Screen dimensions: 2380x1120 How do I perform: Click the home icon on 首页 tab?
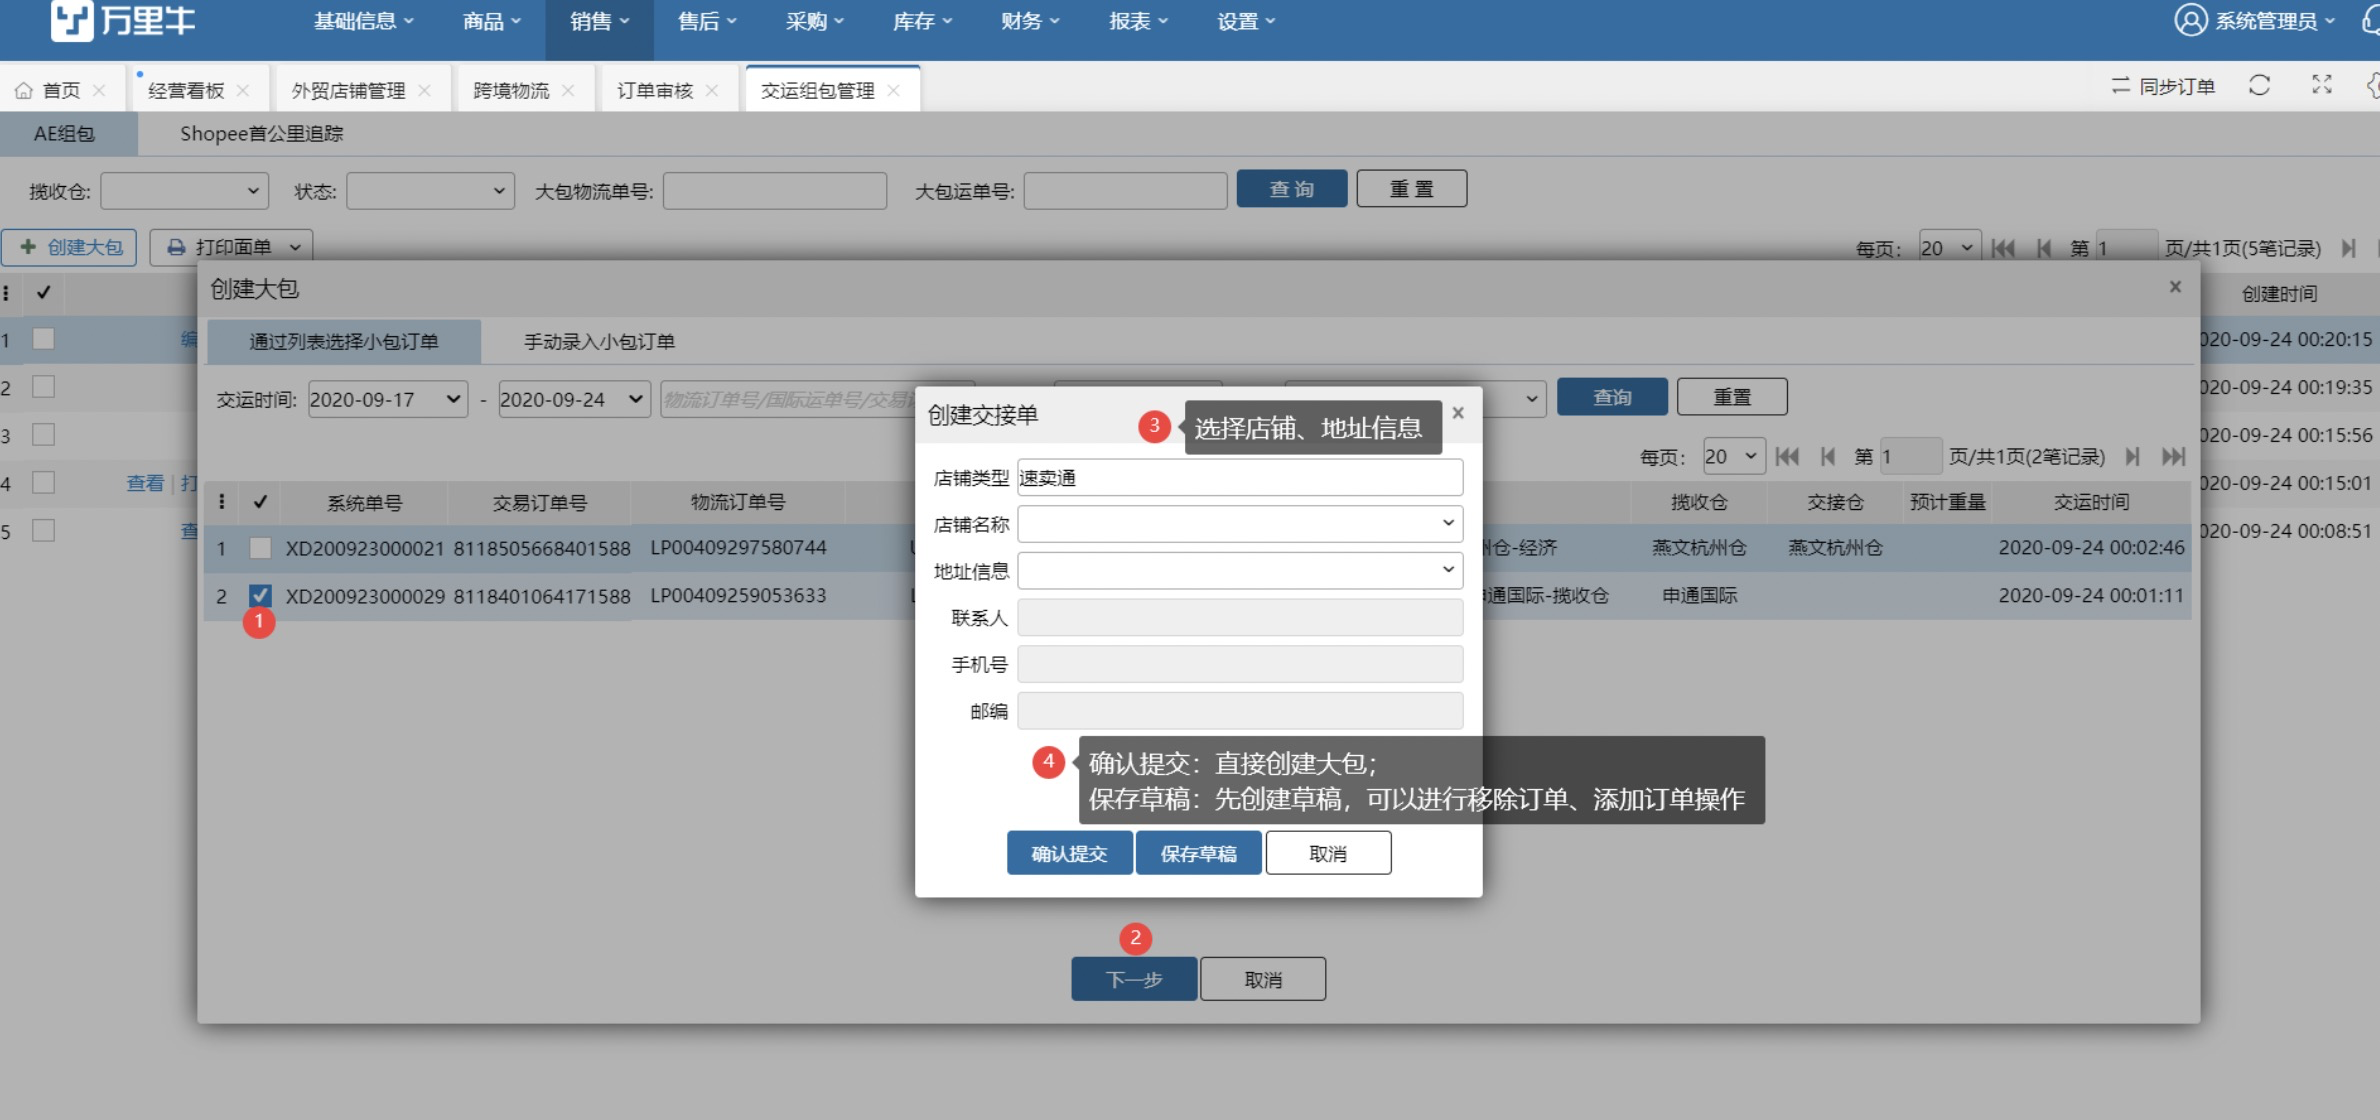point(24,90)
